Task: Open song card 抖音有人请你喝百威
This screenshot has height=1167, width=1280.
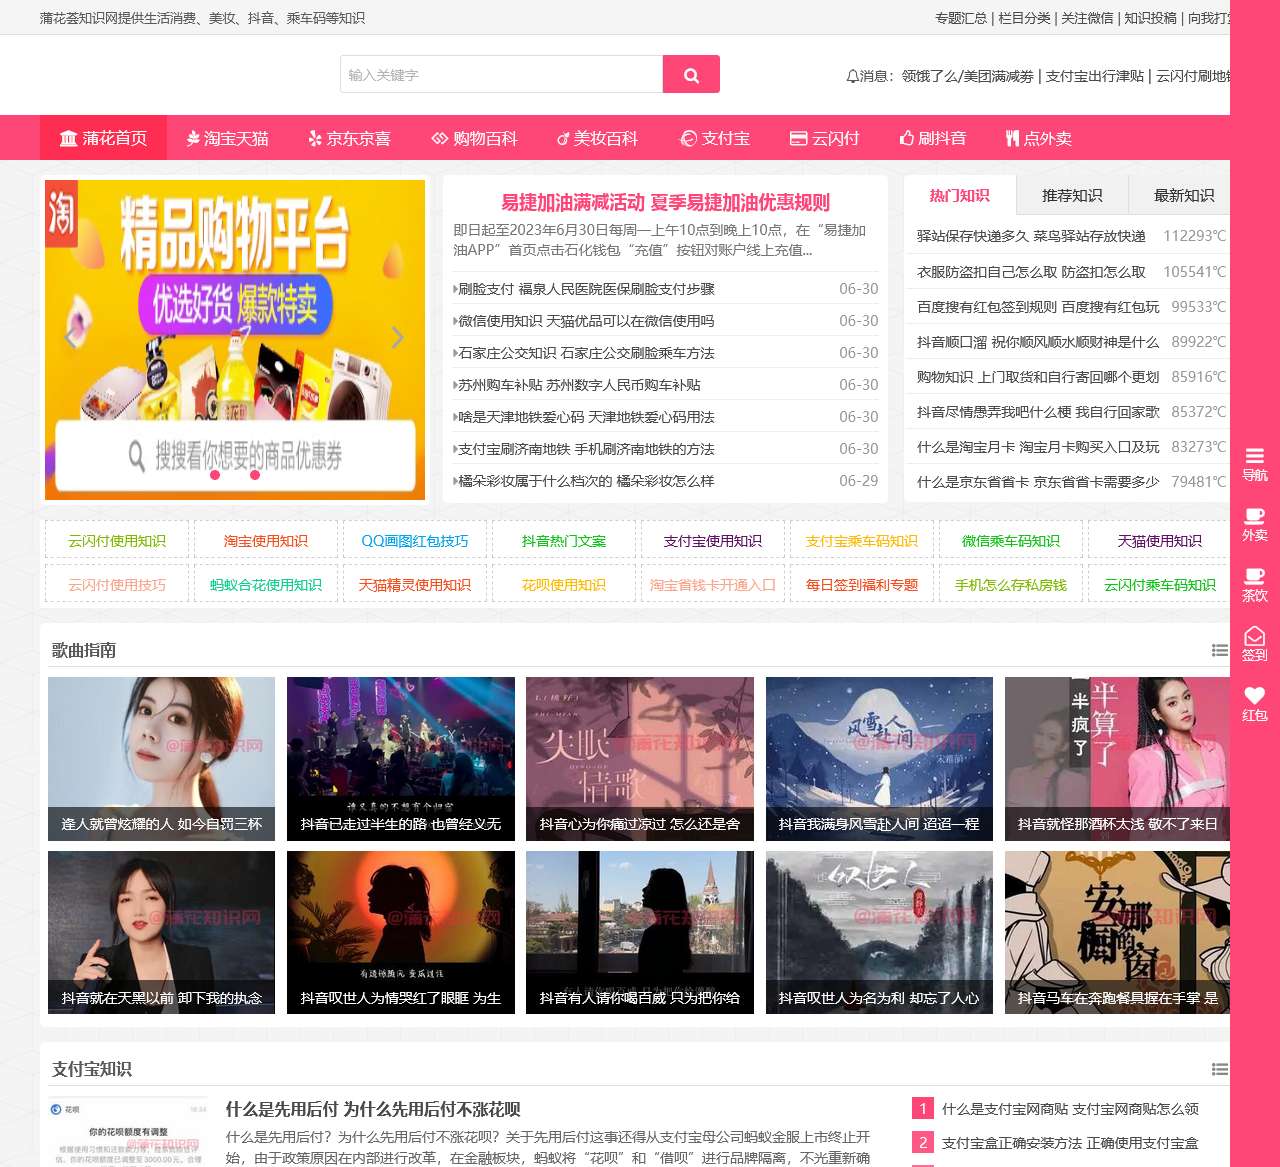Action: tap(640, 933)
